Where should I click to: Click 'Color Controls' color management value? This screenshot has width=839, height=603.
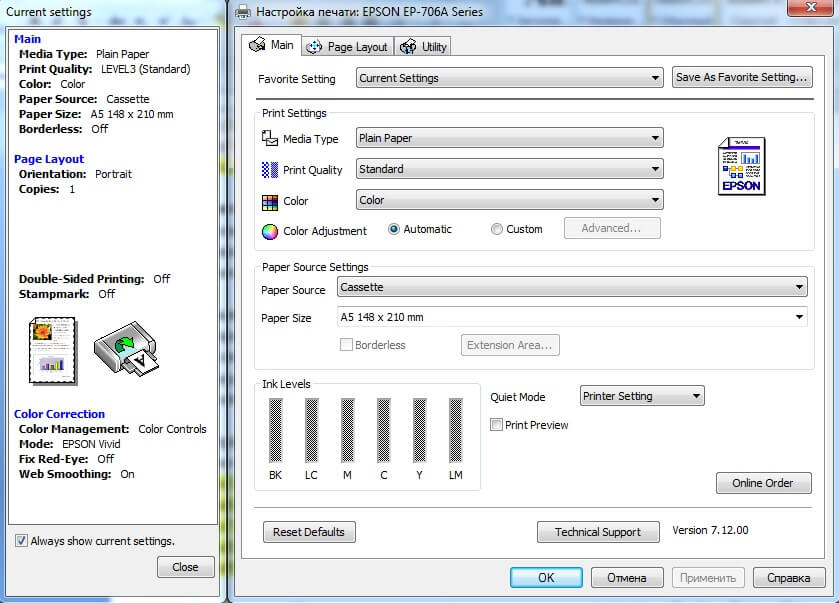172,429
